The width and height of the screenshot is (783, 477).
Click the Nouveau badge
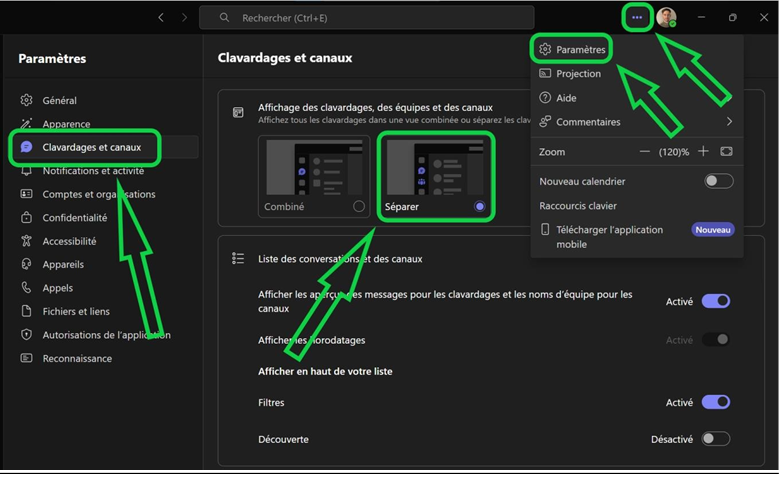[x=713, y=230]
